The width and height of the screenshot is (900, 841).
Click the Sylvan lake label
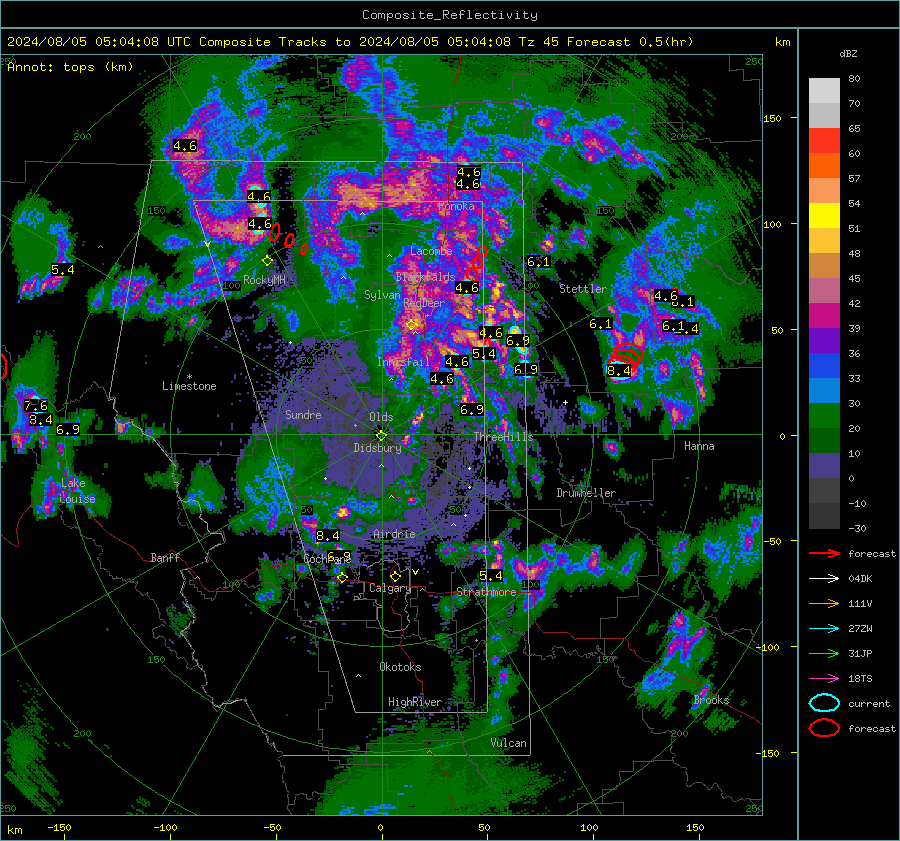pos(382,294)
